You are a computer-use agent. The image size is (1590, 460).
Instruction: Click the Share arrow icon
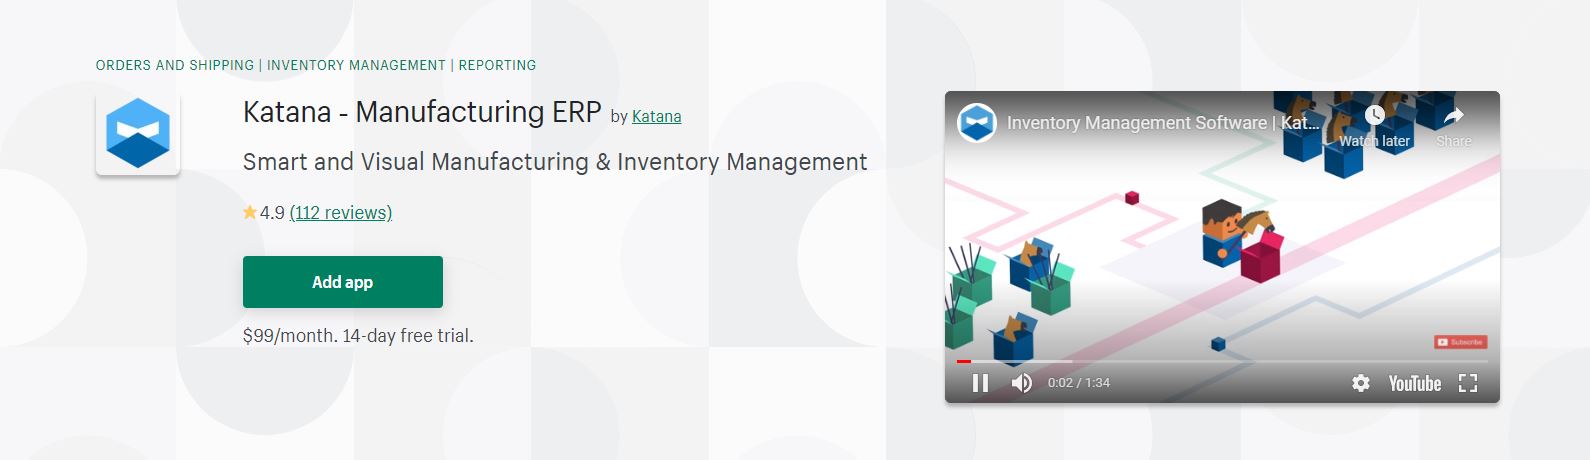click(1453, 116)
